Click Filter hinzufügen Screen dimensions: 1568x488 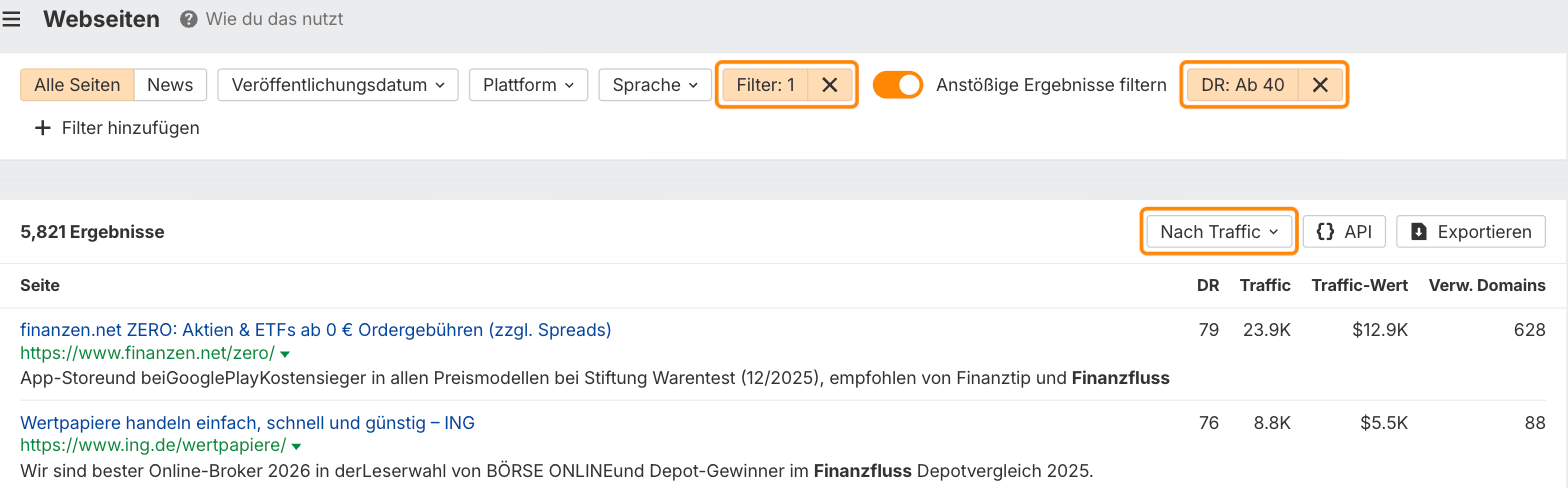pyautogui.click(x=117, y=128)
